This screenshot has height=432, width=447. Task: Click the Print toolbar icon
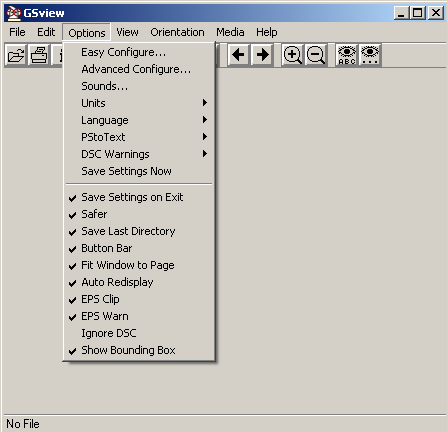click(39, 55)
